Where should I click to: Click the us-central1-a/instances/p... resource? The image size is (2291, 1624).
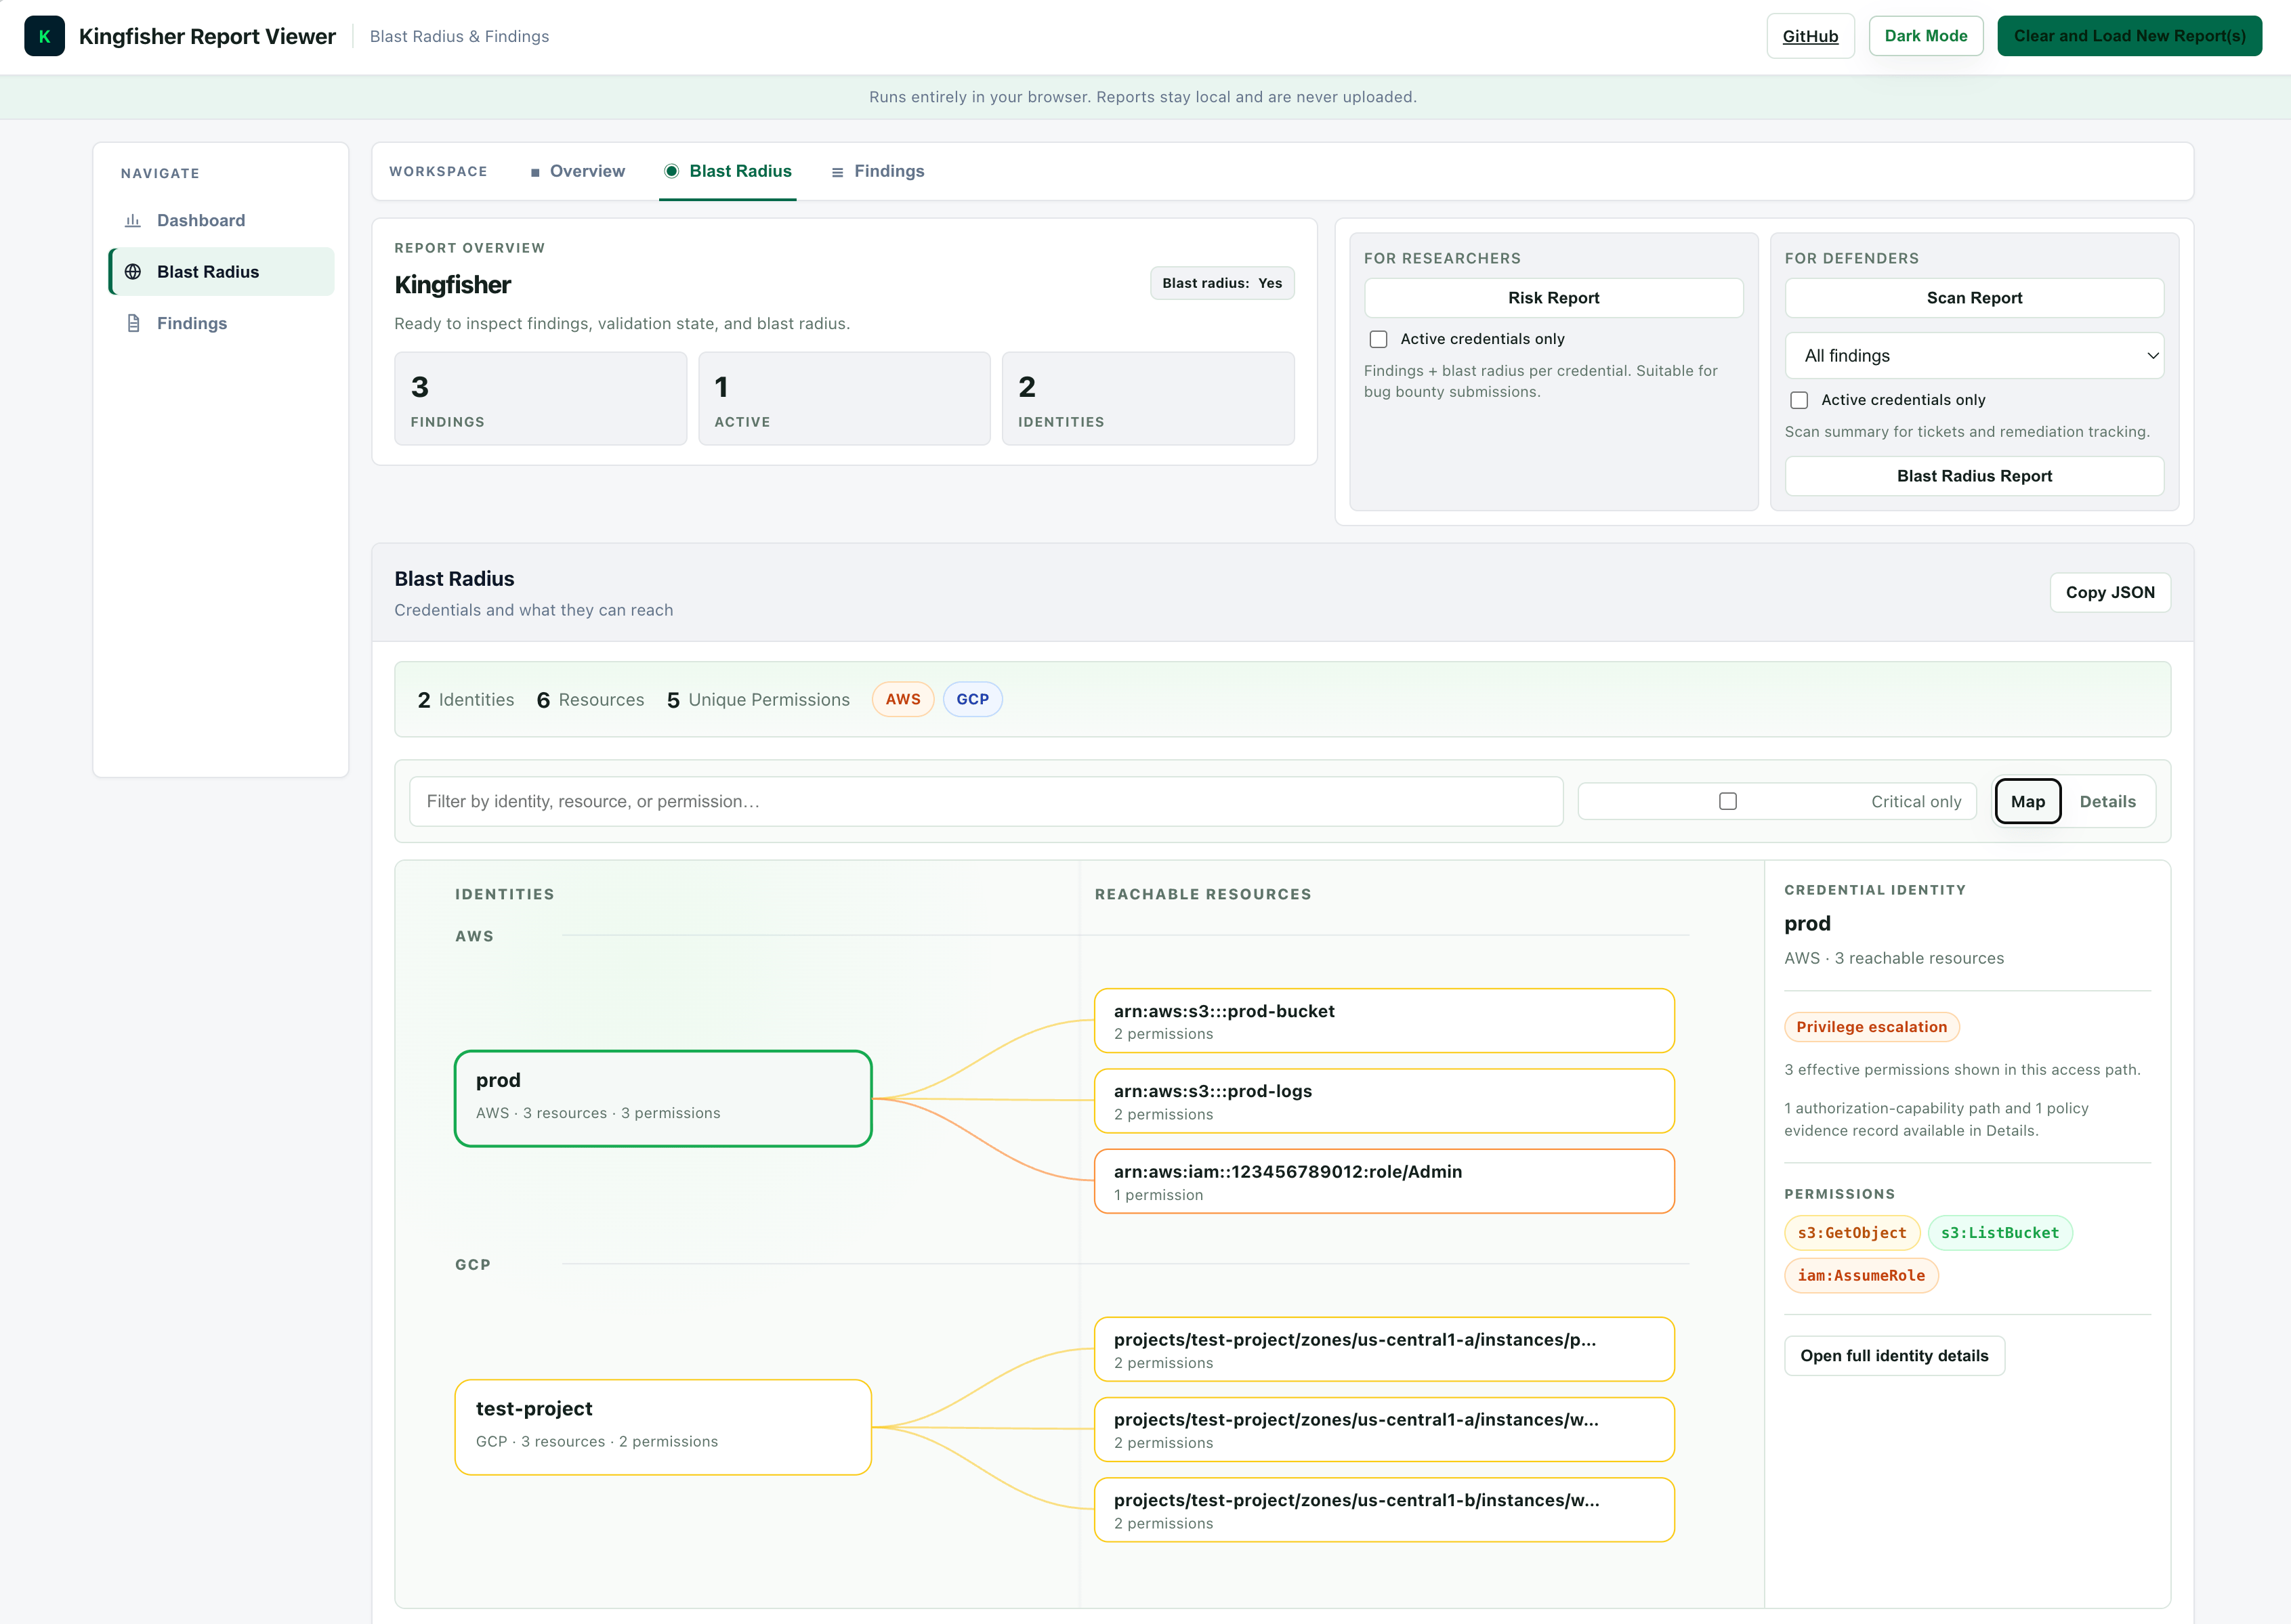tap(1384, 1349)
